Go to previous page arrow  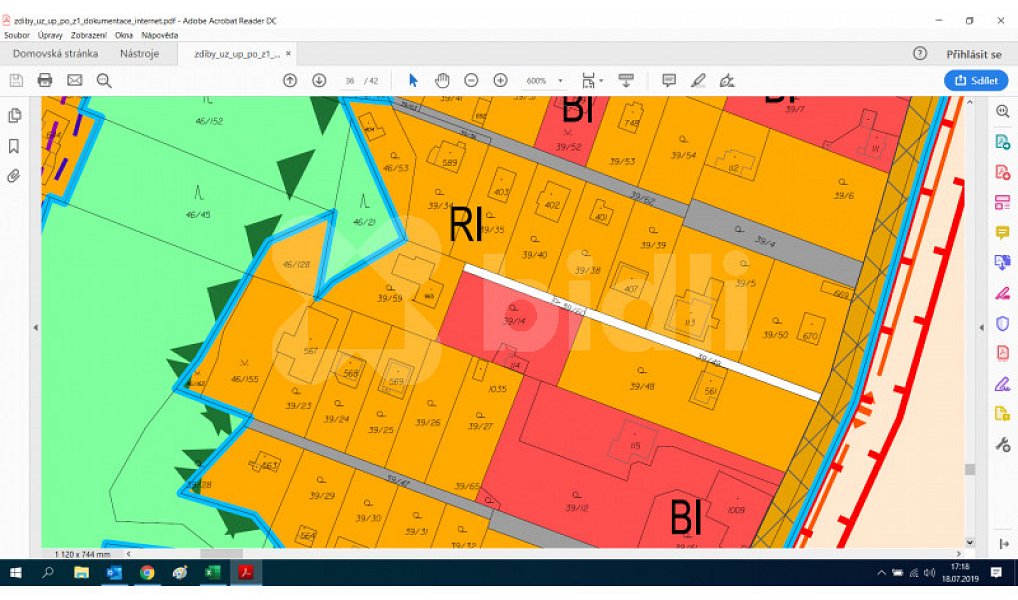pyautogui.click(x=290, y=81)
